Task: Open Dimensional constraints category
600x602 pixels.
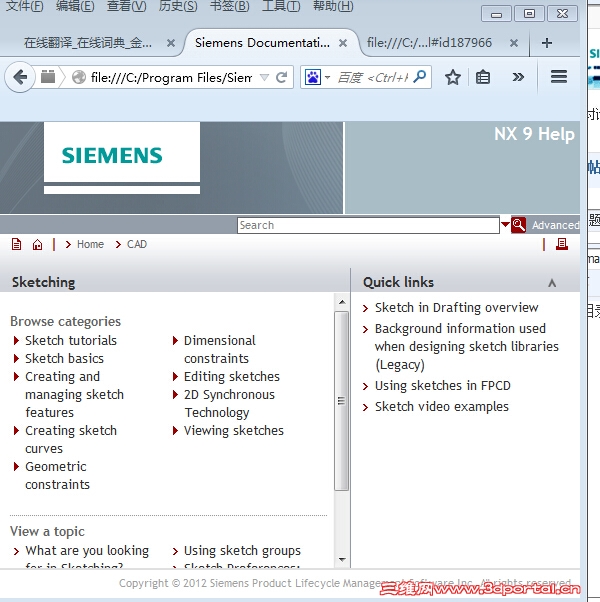Action: pyautogui.click(x=220, y=349)
